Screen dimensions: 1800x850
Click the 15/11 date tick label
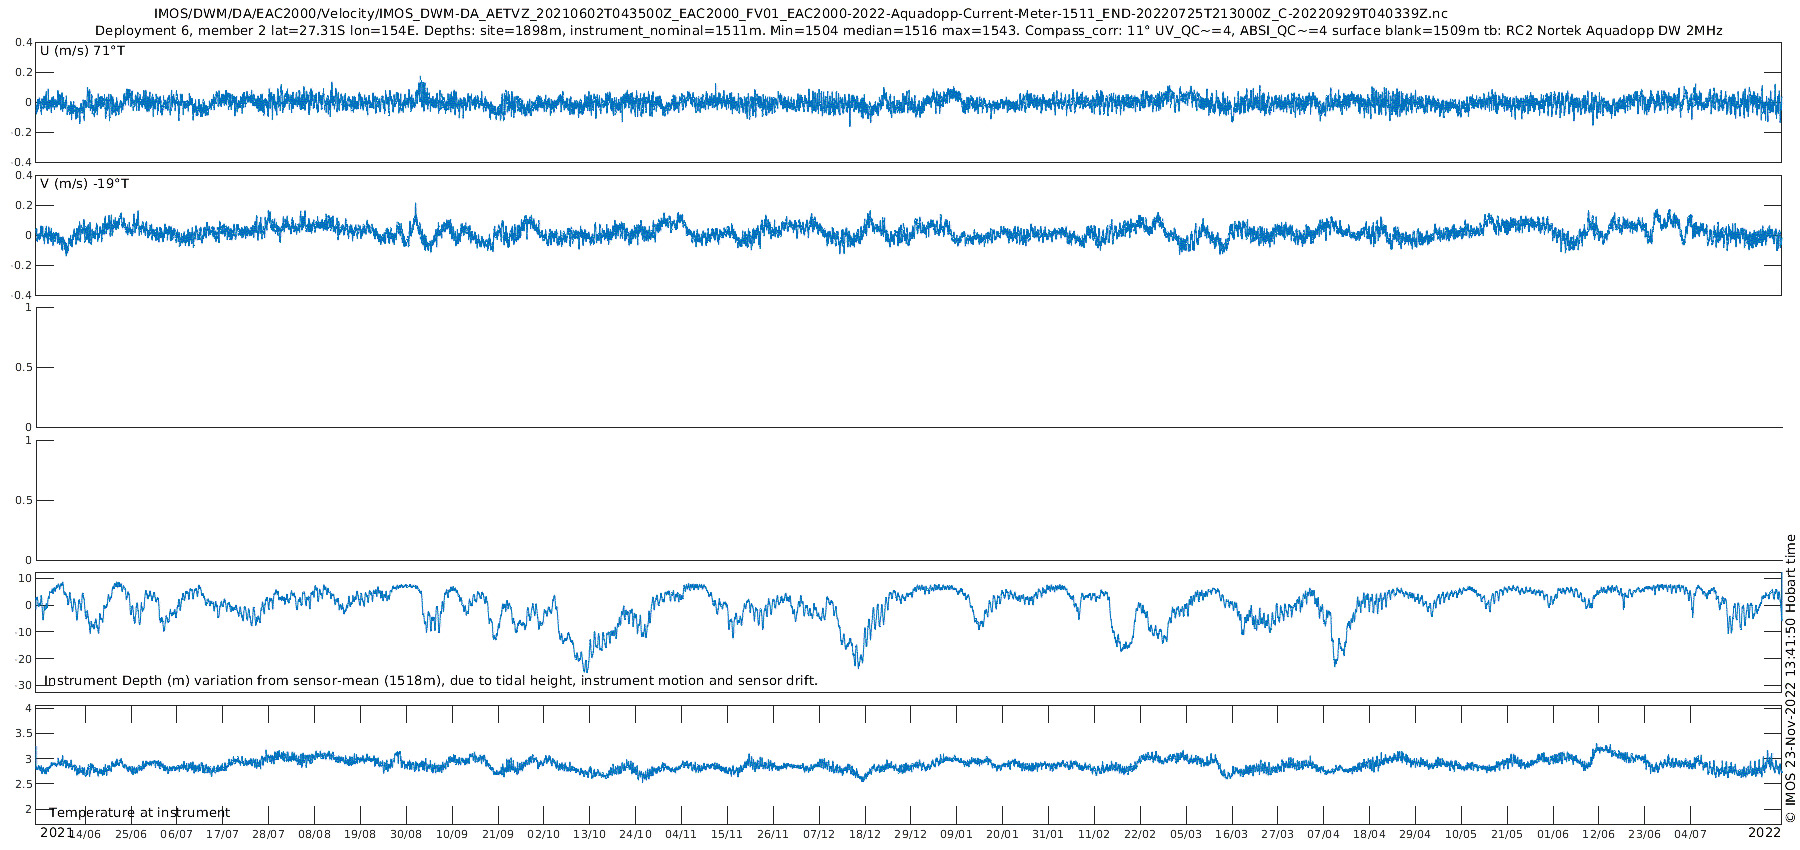[x=727, y=834]
